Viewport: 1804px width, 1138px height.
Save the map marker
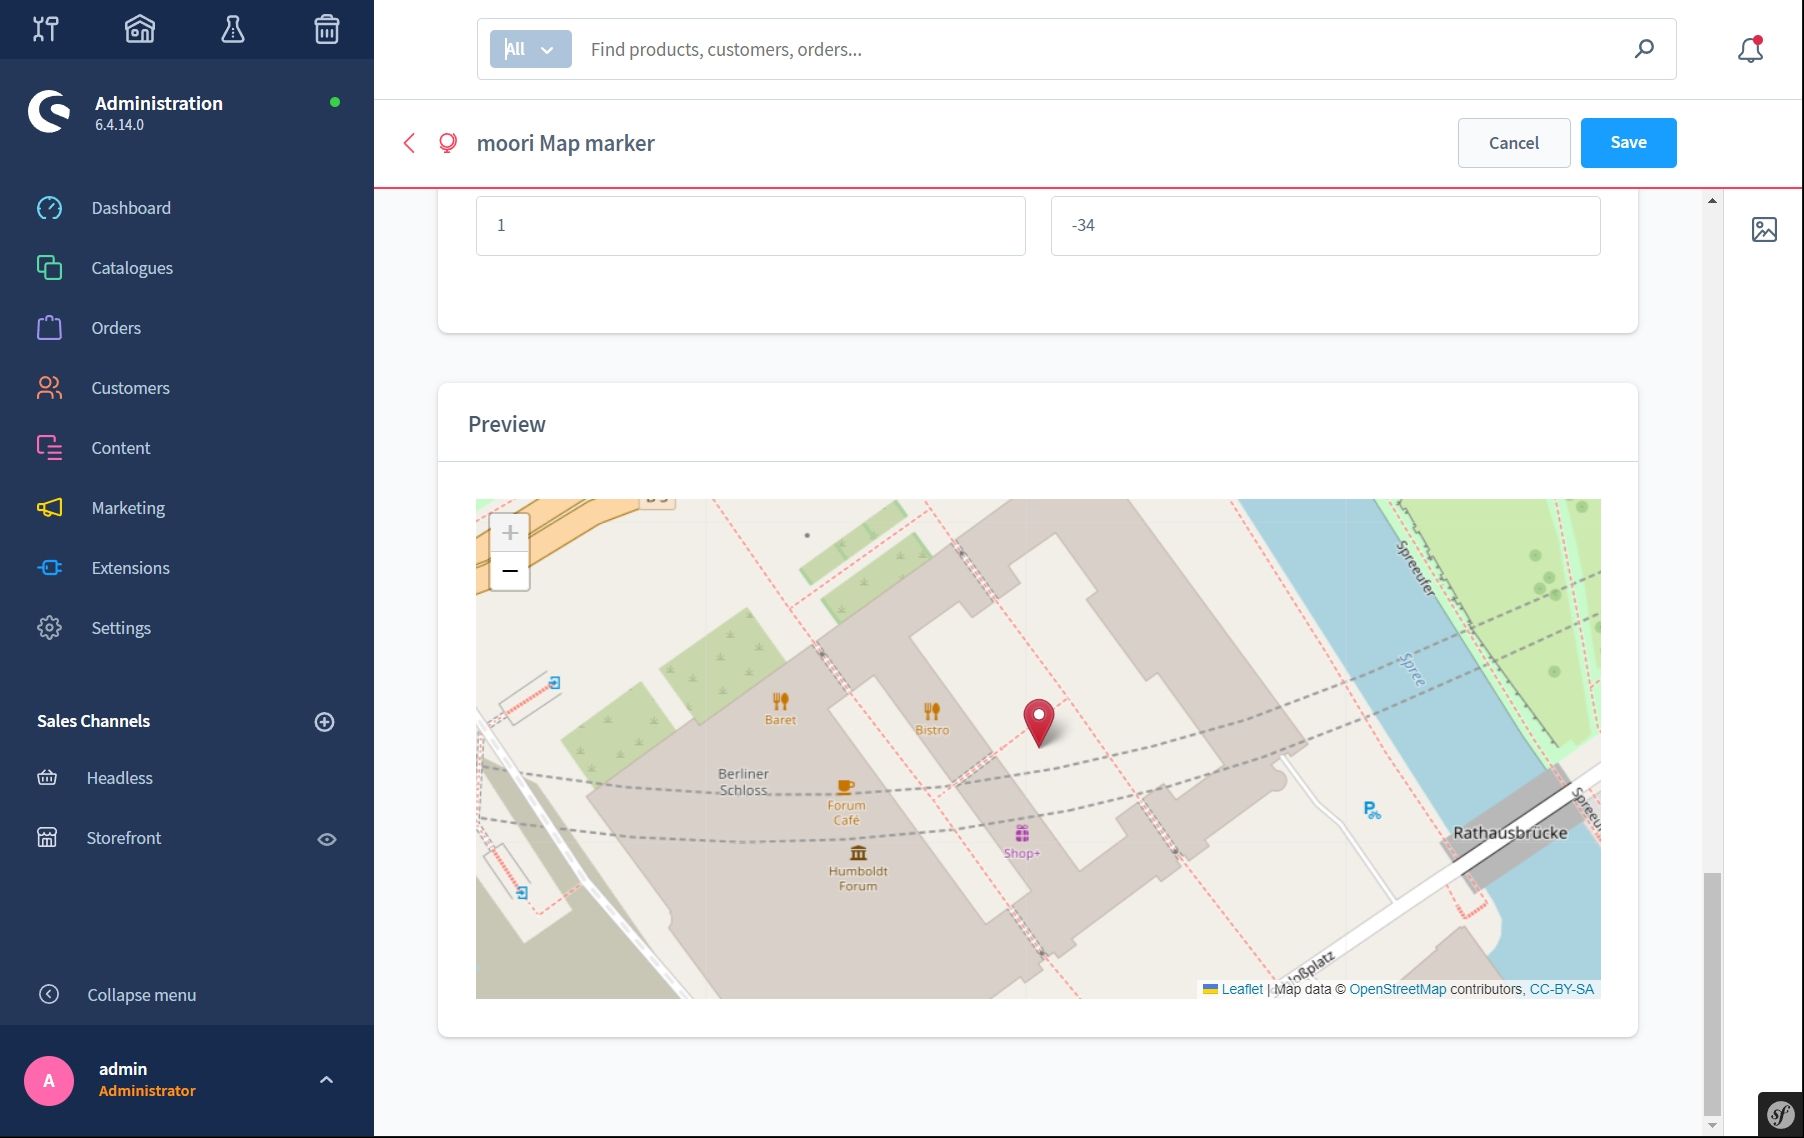pyautogui.click(x=1628, y=143)
